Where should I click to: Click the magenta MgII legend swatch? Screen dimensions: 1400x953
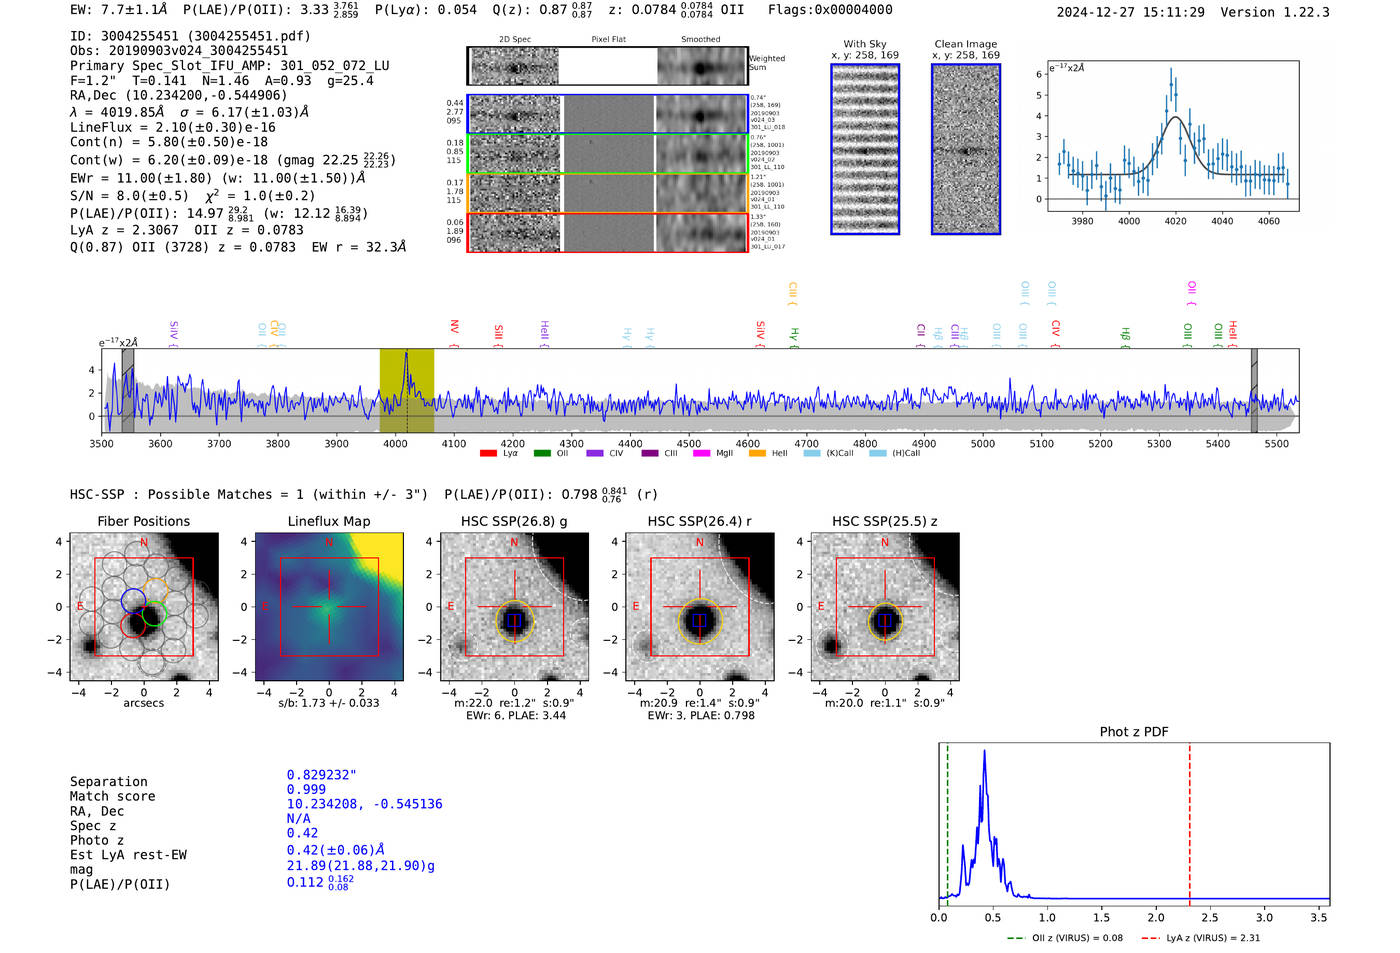(x=701, y=454)
